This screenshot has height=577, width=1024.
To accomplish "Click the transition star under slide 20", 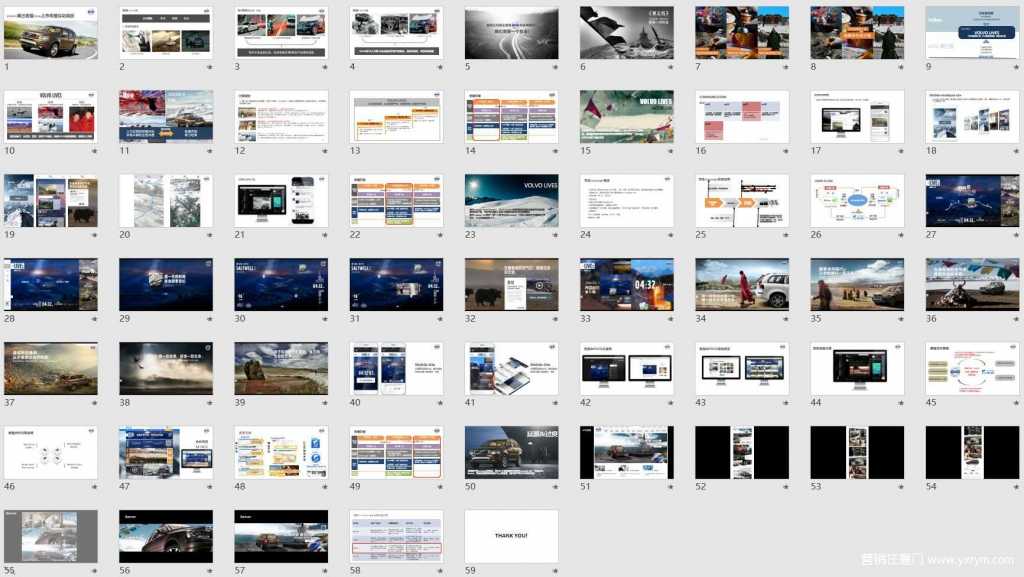I will pos(210,235).
